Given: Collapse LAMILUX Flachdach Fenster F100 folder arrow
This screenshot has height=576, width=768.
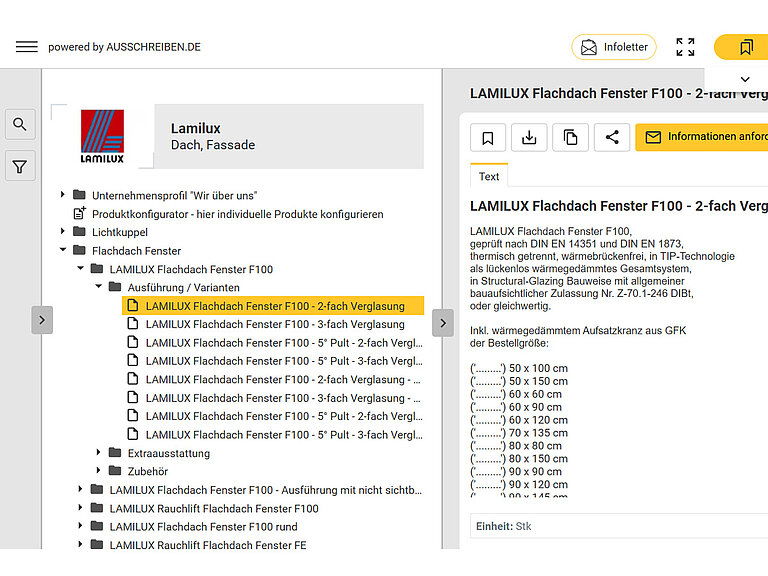Looking at the screenshot, I should coord(81,268).
